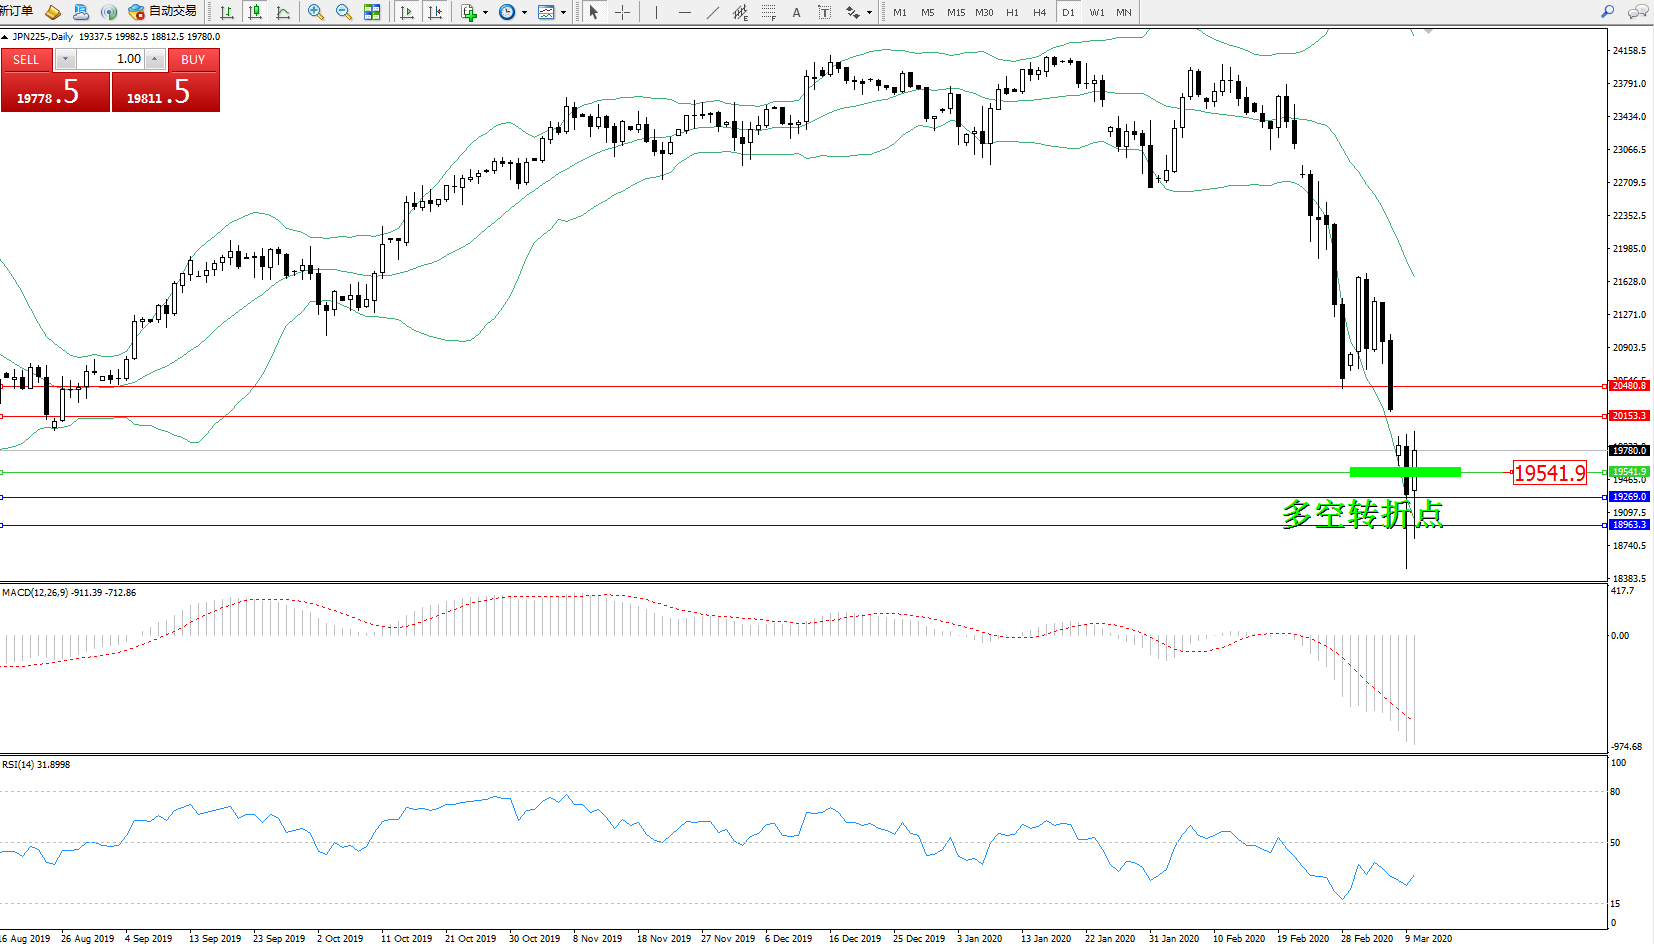Expand the periods clock dropdown
The width and height of the screenshot is (1654, 944).
pyautogui.click(x=524, y=13)
